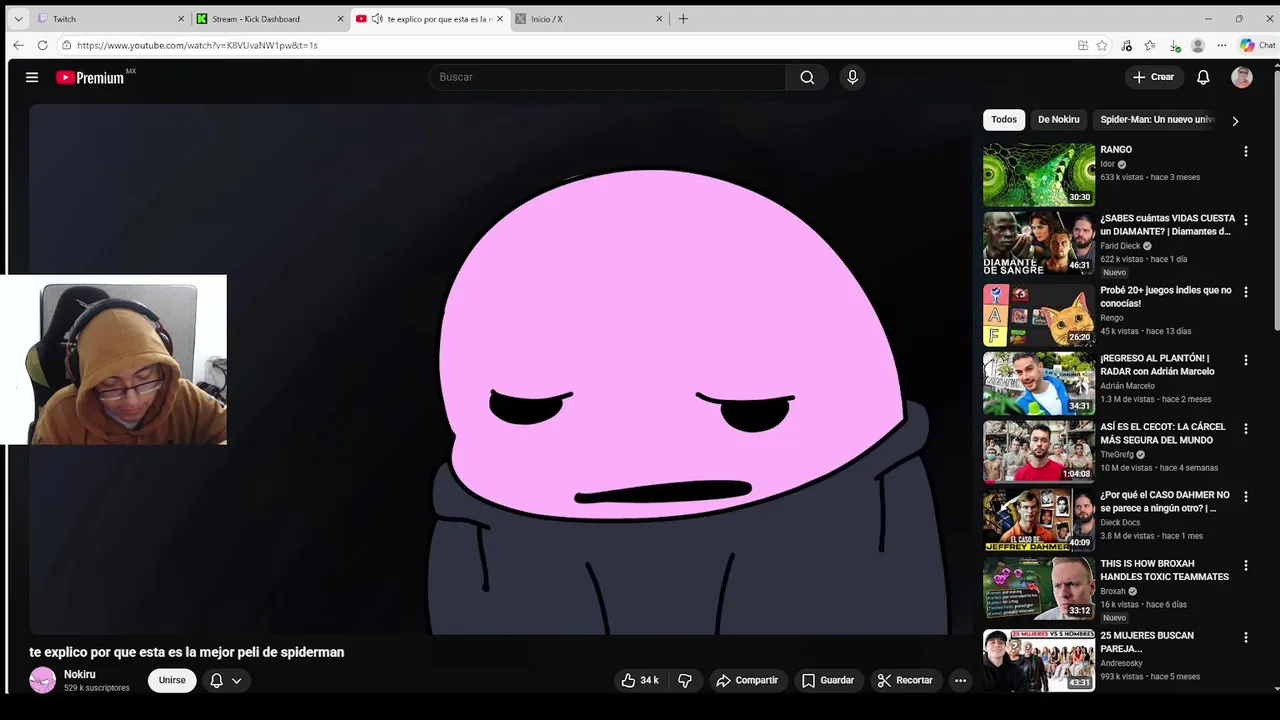Open browser favorites list icon
The width and height of the screenshot is (1280, 720).
(x=1150, y=45)
